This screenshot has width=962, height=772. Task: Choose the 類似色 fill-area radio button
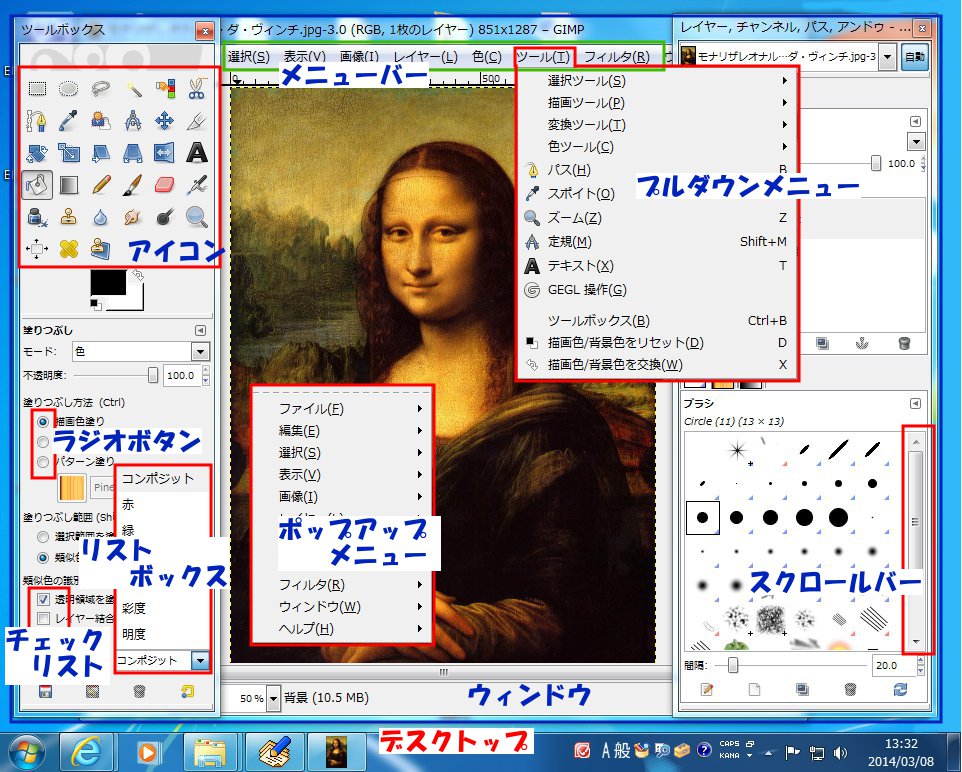coord(43,557)
